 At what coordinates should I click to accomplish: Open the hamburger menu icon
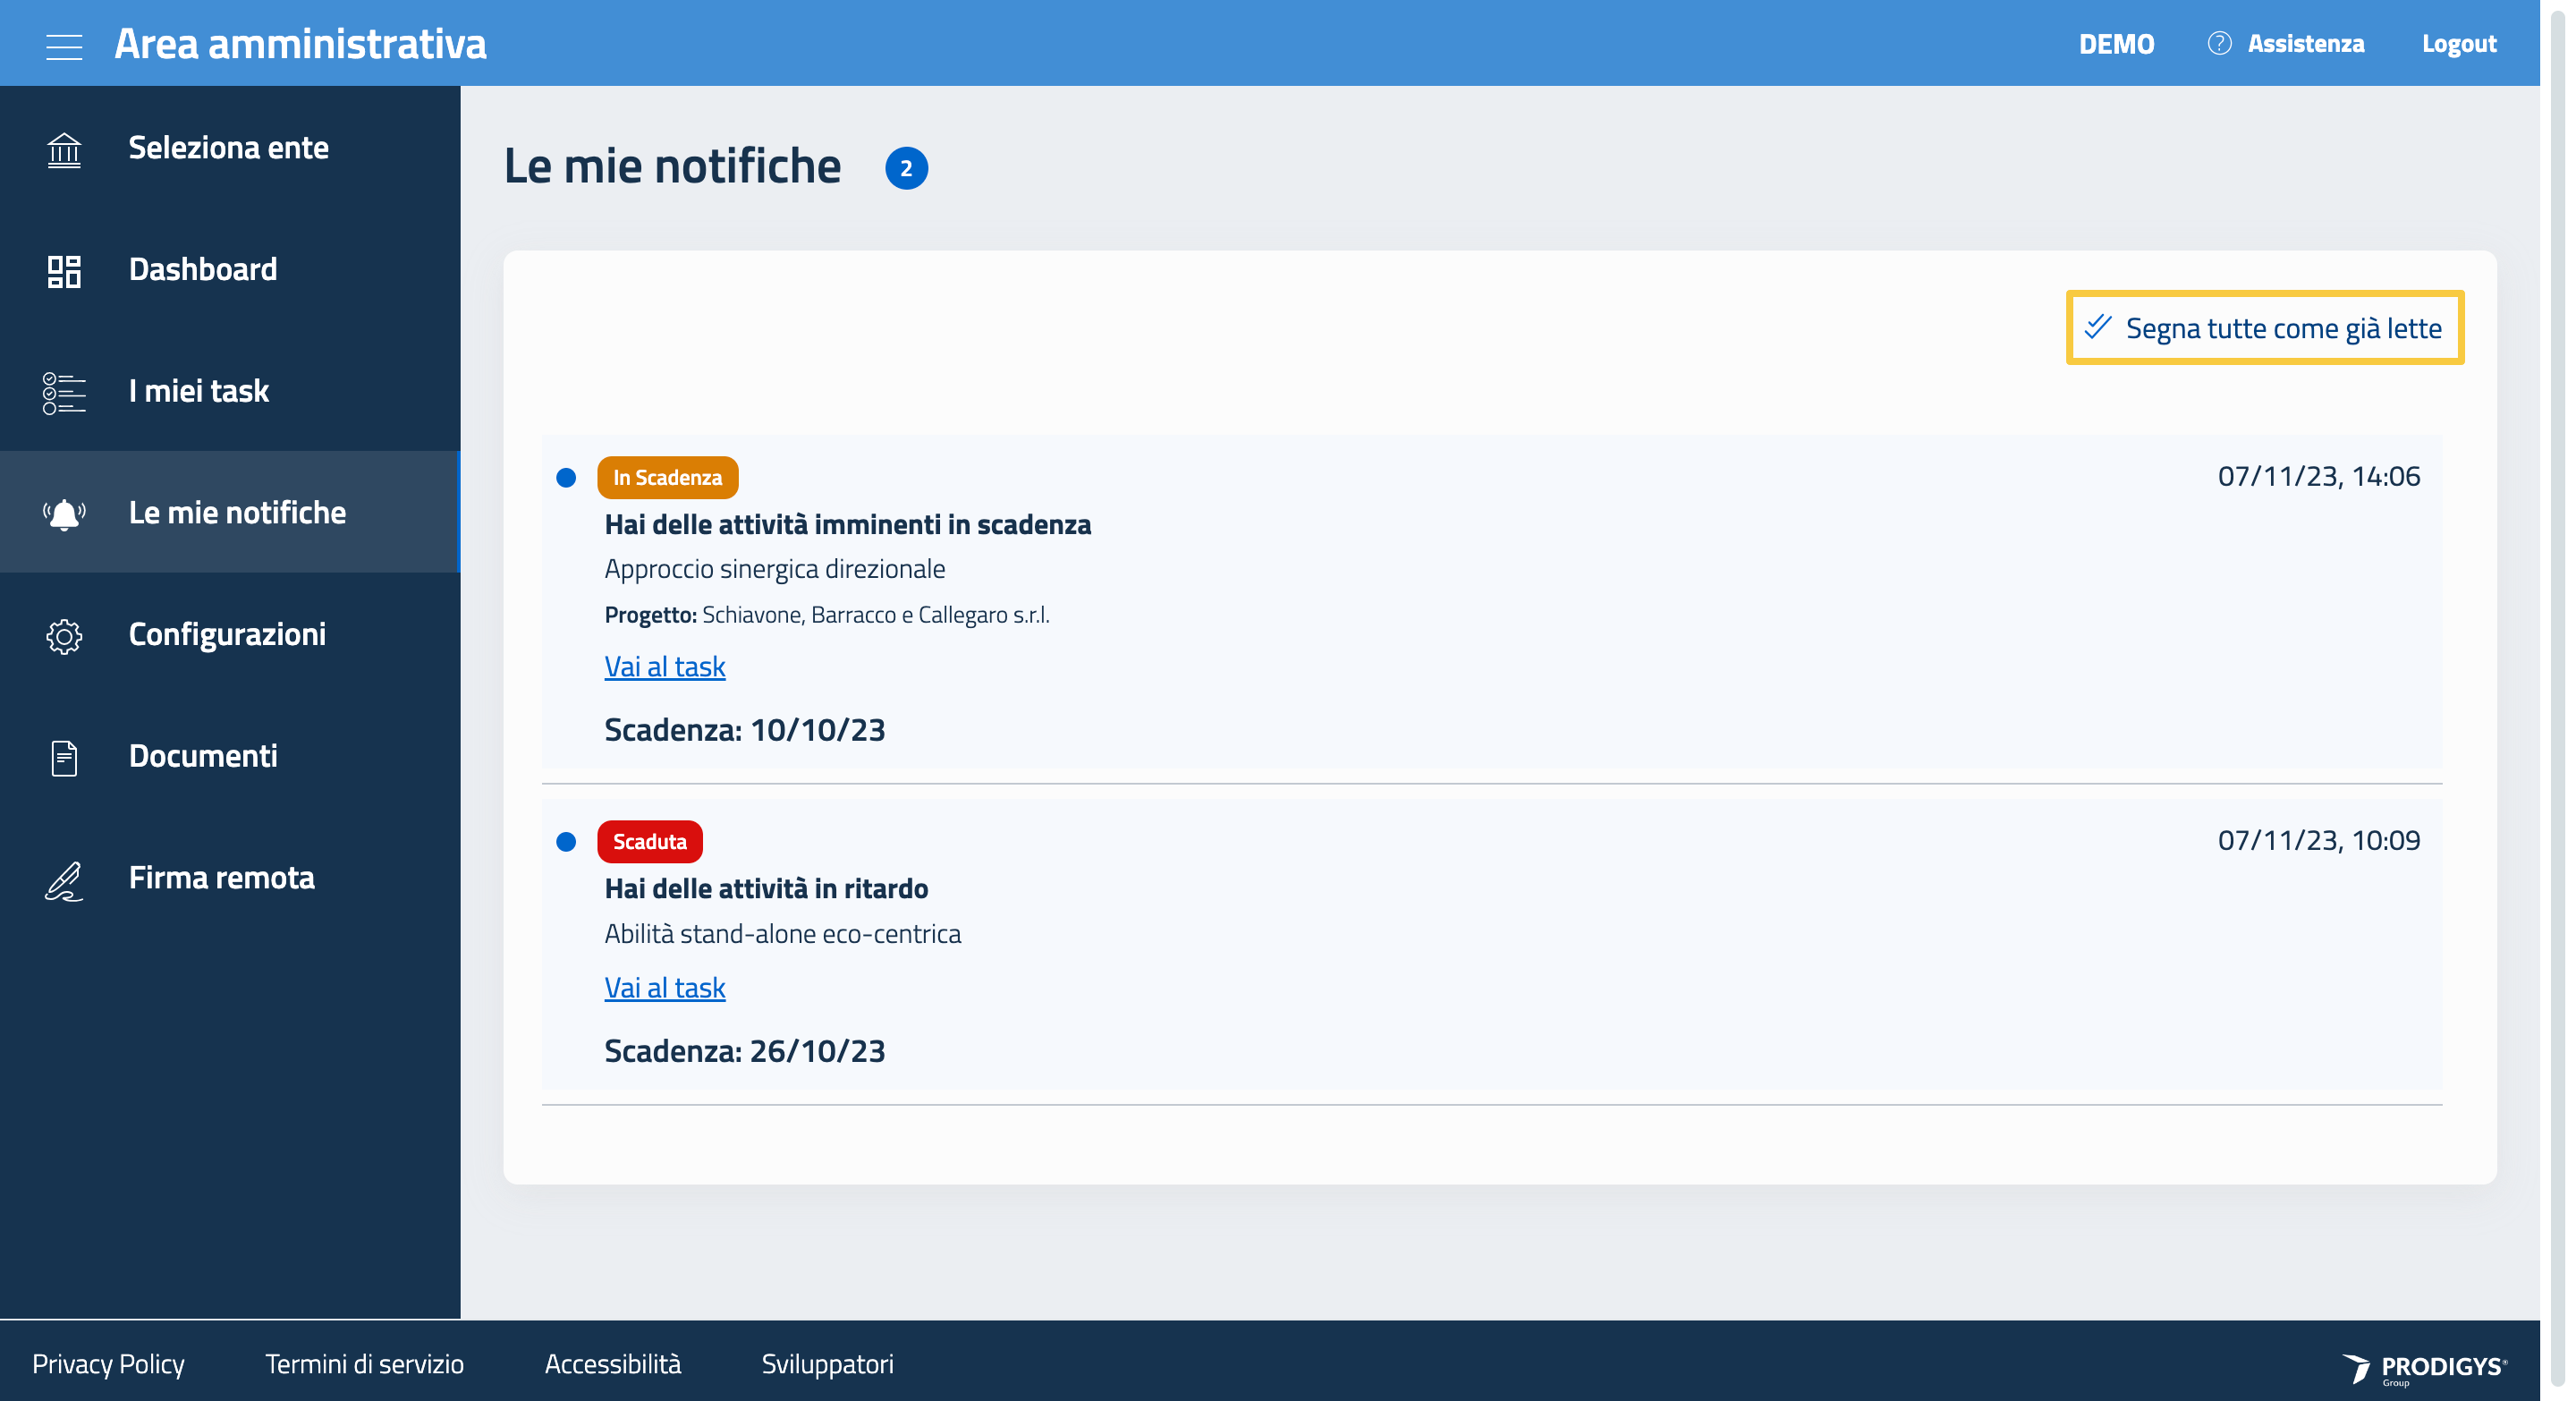click(64, 46)
